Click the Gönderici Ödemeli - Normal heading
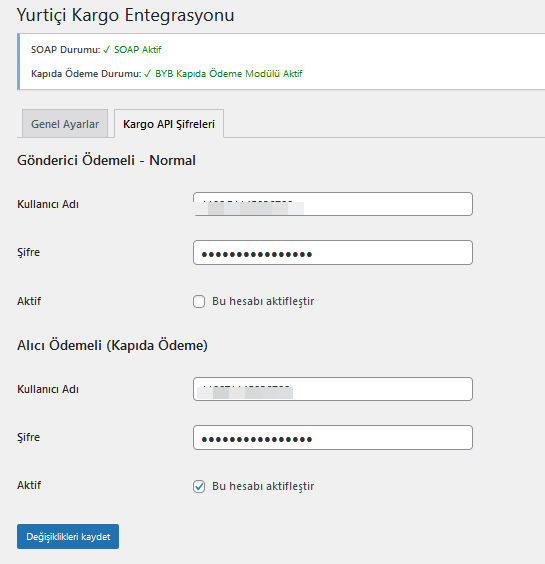This screenshot has height=564, width=545. (106, 160)
